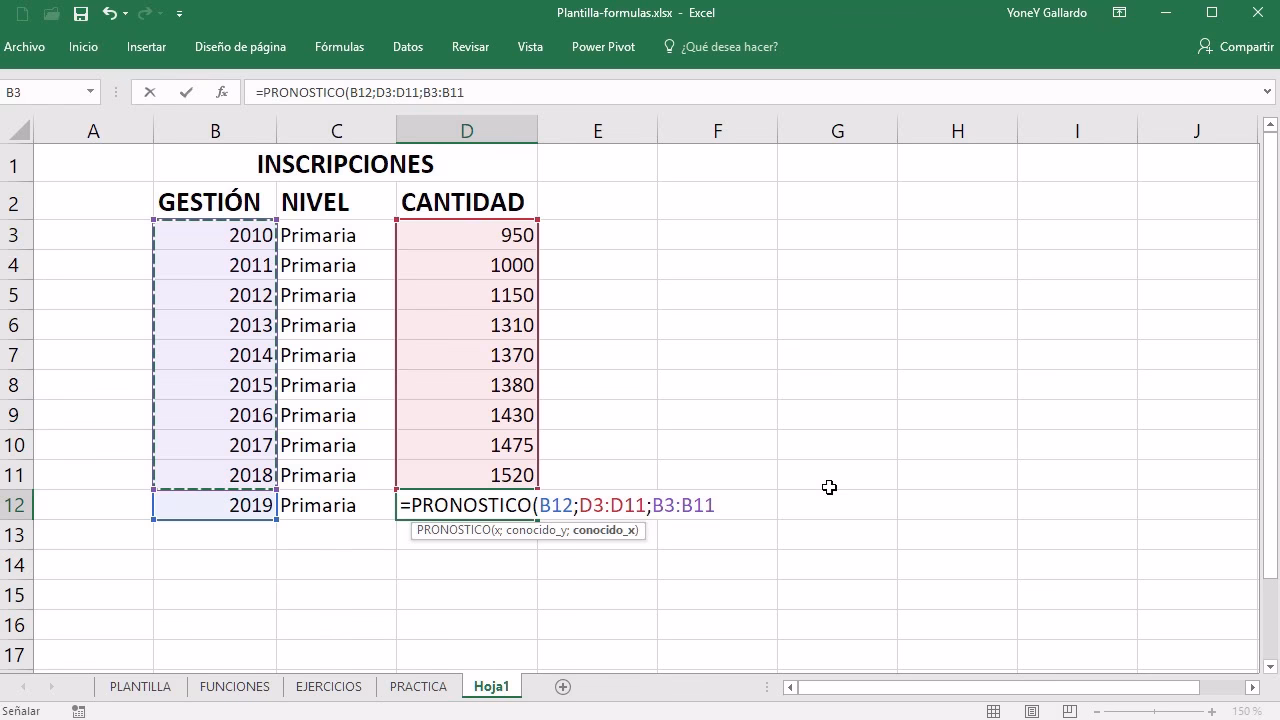Viewport: 1280px width, 720px height.
Task: Expand the formula bar with its dropdown arrow
Action: pyautogui.click(x=1268, y=92)
